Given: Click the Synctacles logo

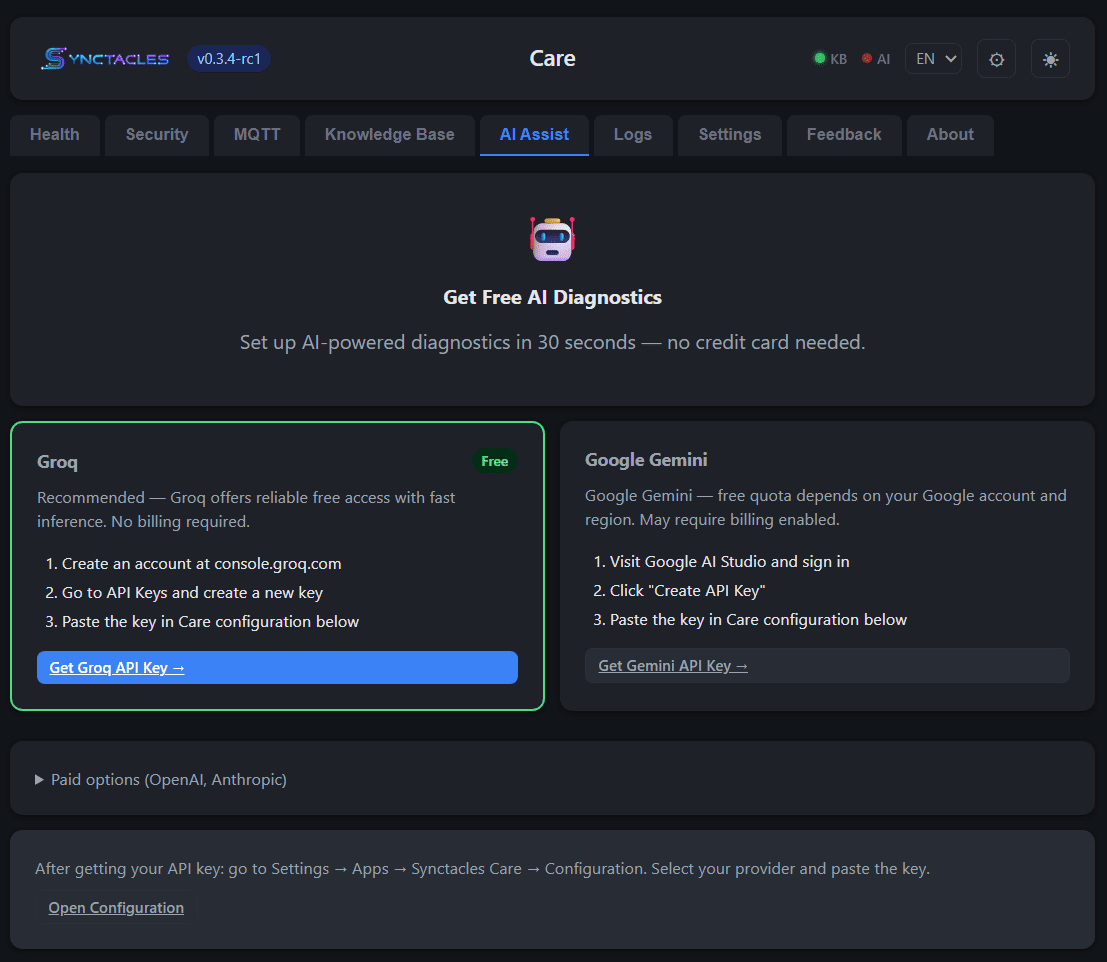Looking at the screenshot, I should [x=104, y=58].
